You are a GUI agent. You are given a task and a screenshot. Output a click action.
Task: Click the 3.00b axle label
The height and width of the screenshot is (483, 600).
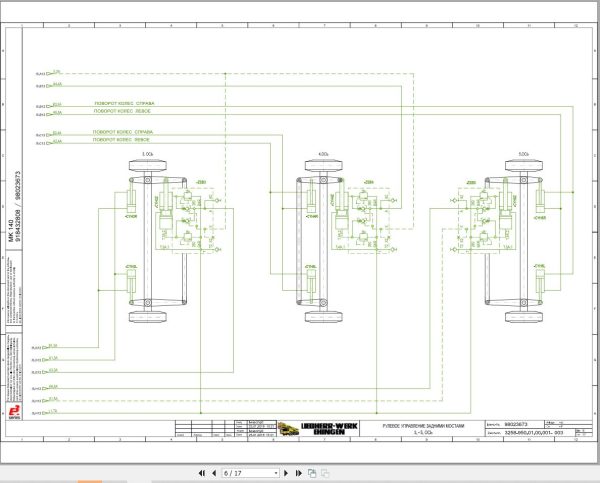(147, 154)
